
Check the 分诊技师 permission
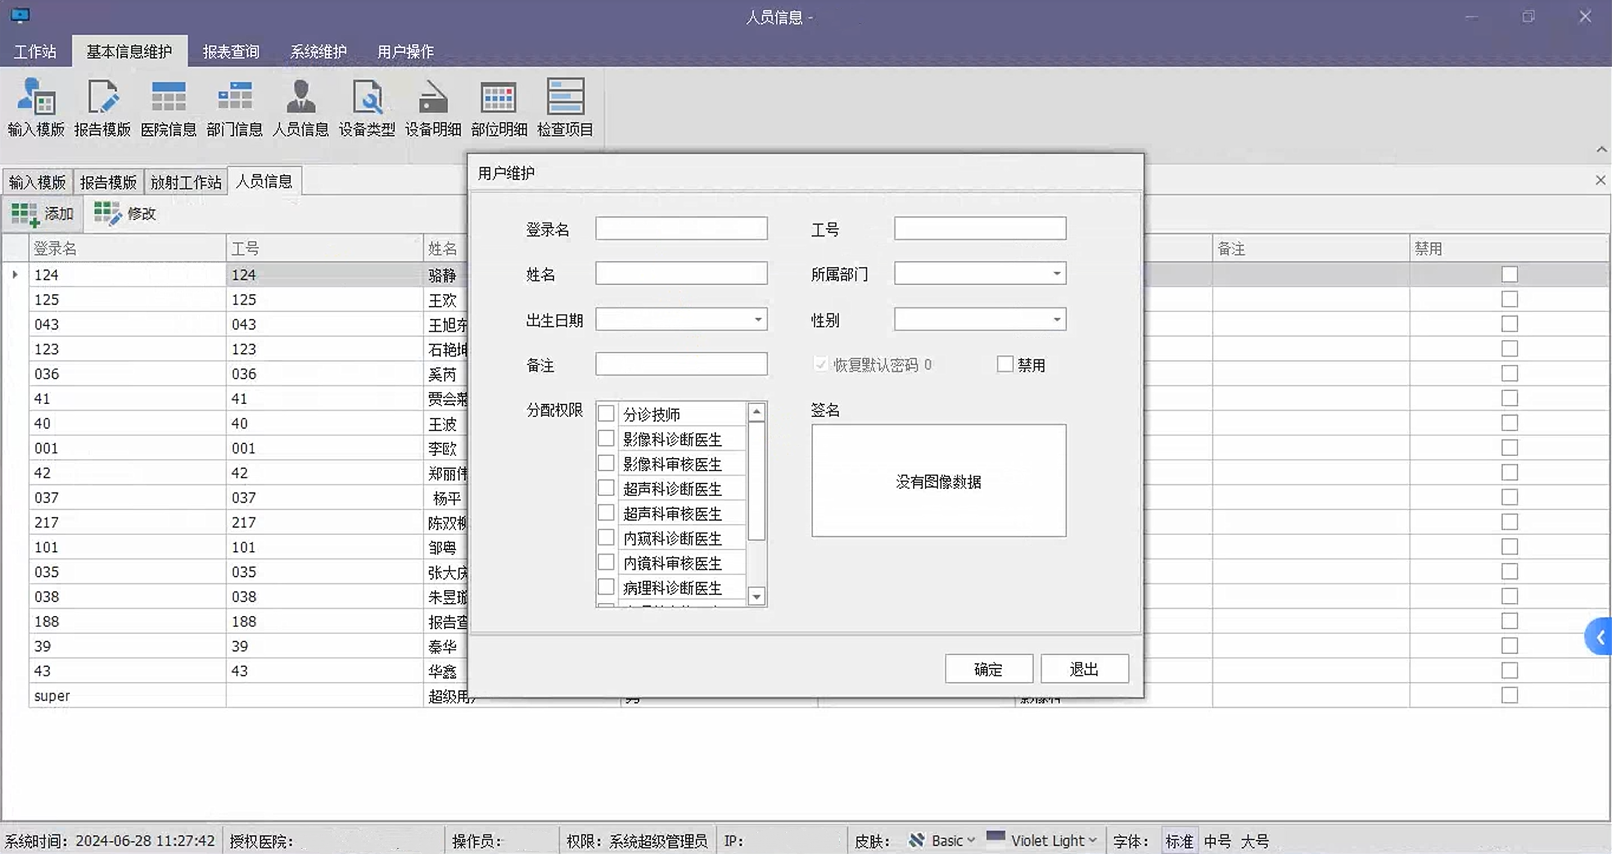click(606, 413)
